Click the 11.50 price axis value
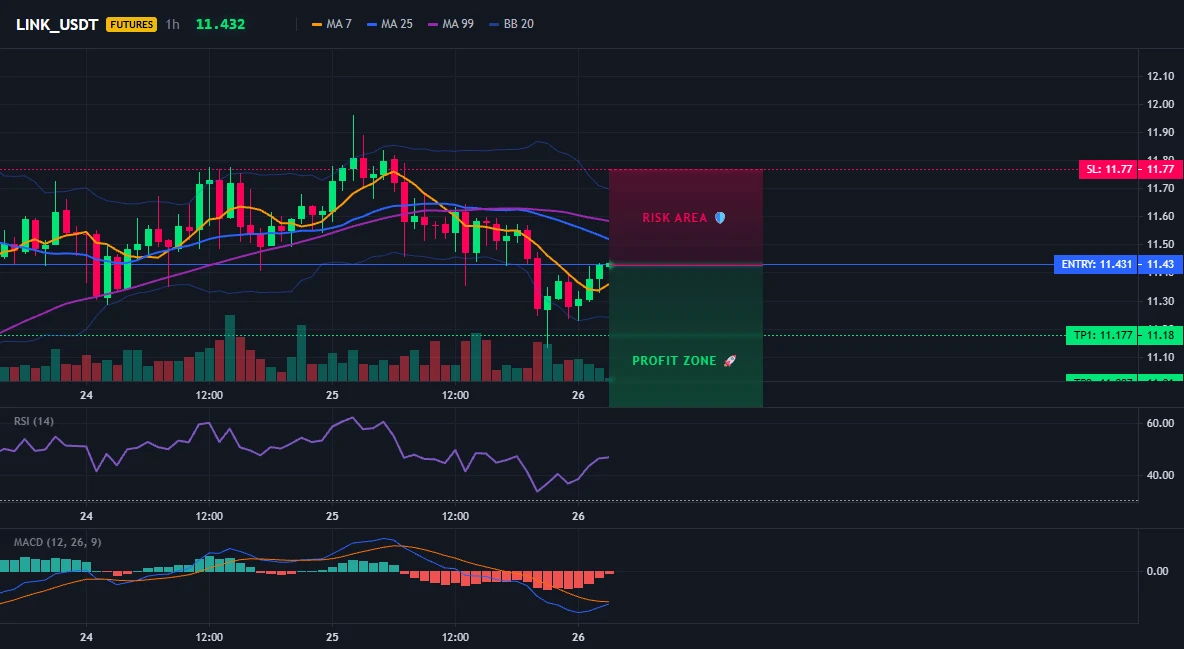 click(1161, 245)
